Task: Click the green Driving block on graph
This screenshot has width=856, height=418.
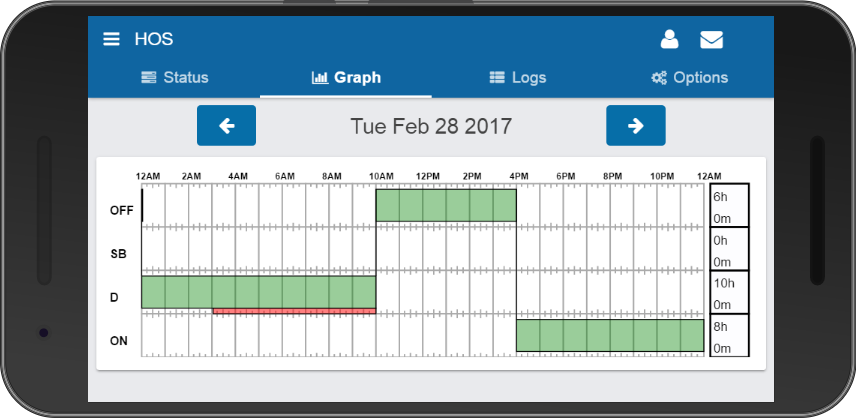Action: [x=258, y=292]
